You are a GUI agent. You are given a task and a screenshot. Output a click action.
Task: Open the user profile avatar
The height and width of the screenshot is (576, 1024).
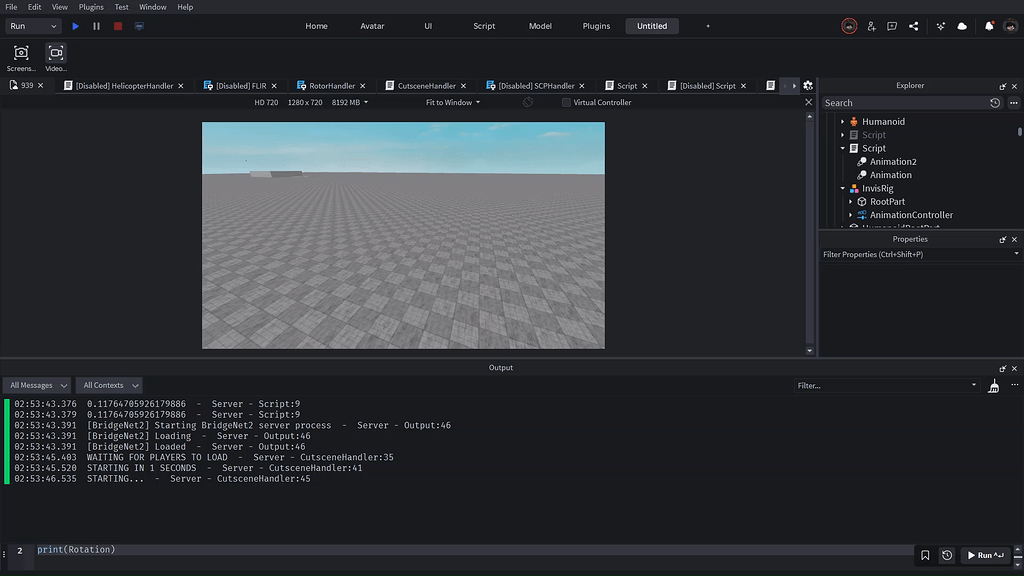point(1010,26)
